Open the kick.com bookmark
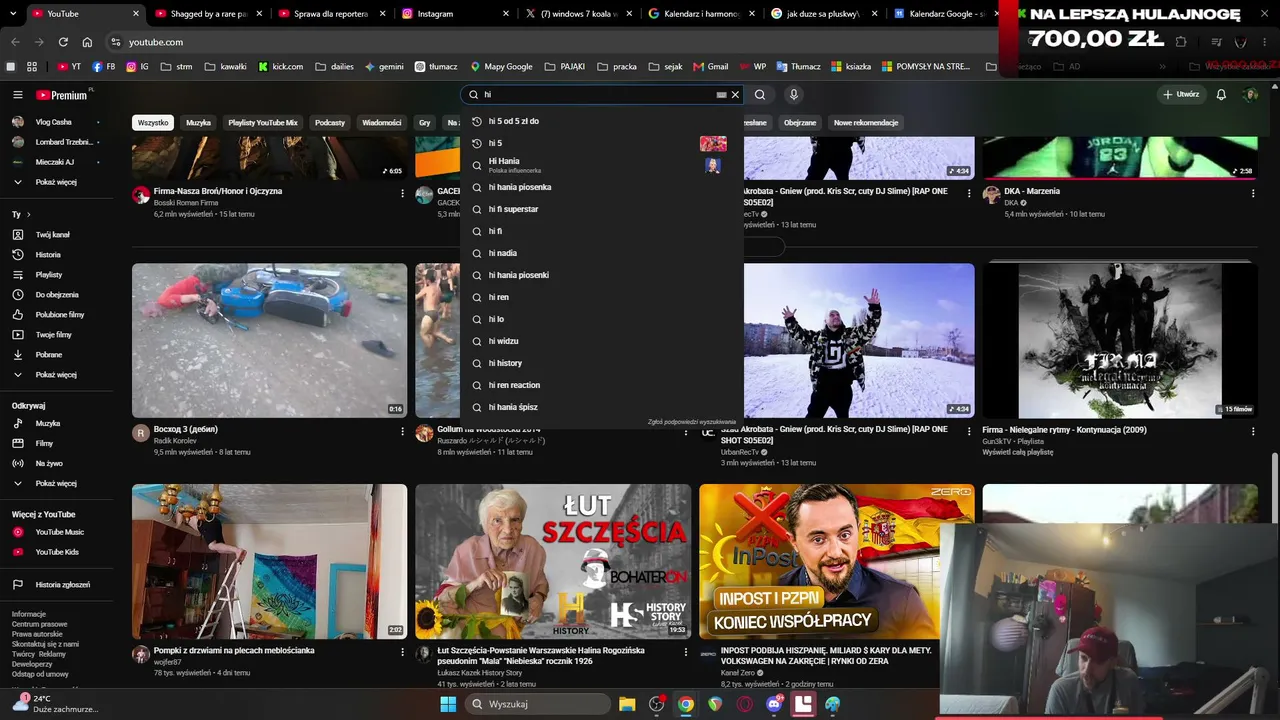 pyautogui.click(x=281, y=67)
